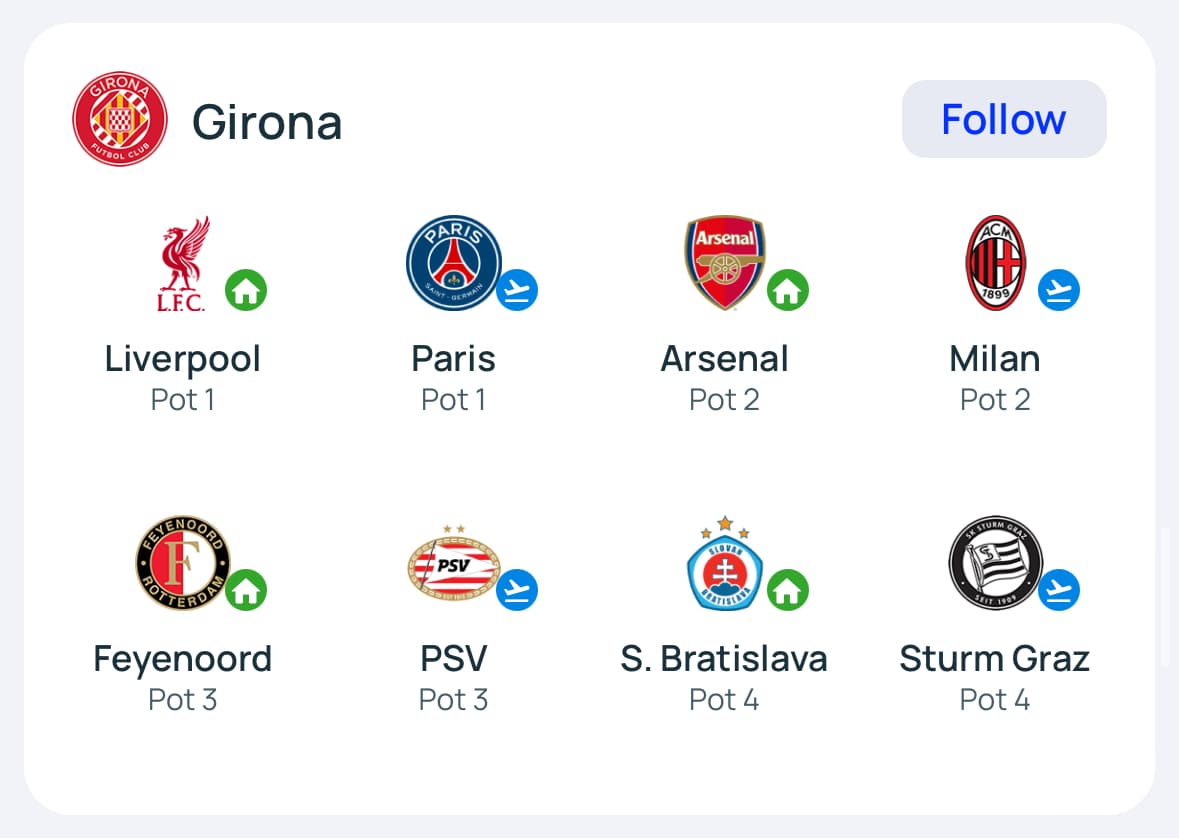The image size is (1179, 838).
Task: Tap the Arsenal cannon crest
Action: coord(724,264)
